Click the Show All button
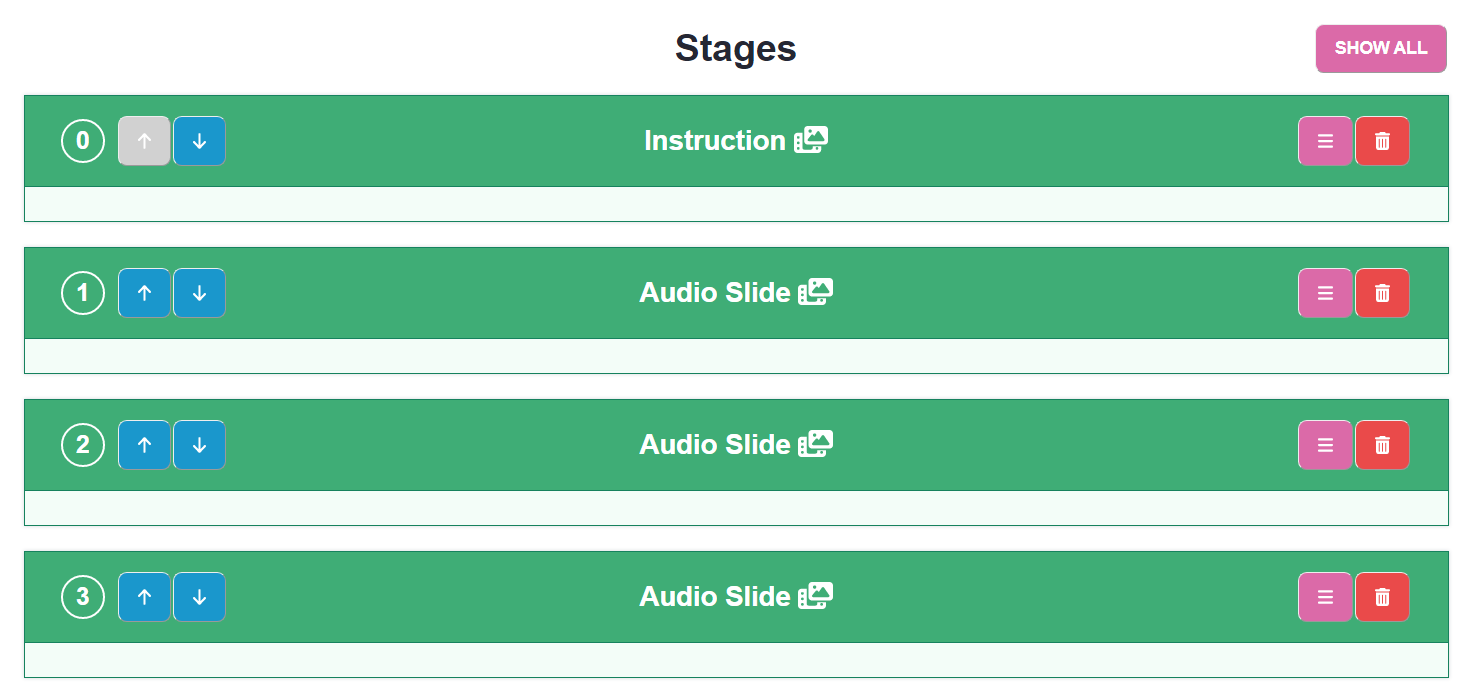 1381,48
